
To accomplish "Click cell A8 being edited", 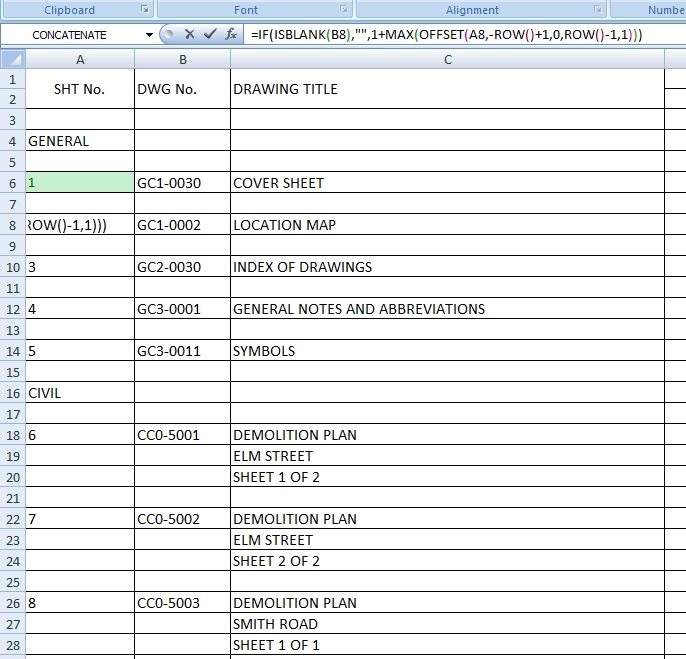I will tap(80, 224).
